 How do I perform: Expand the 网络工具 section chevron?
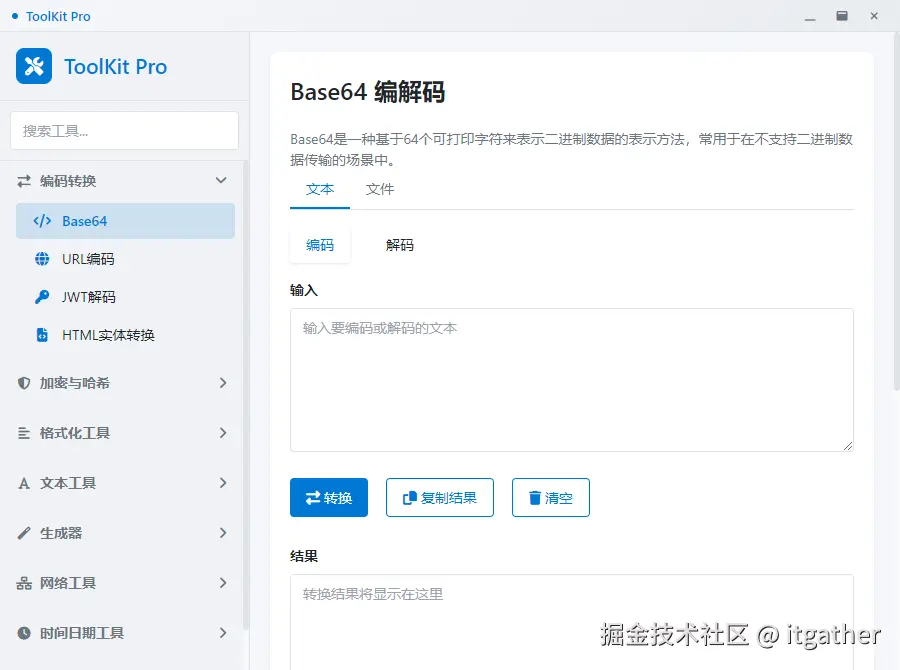[223, 583]
